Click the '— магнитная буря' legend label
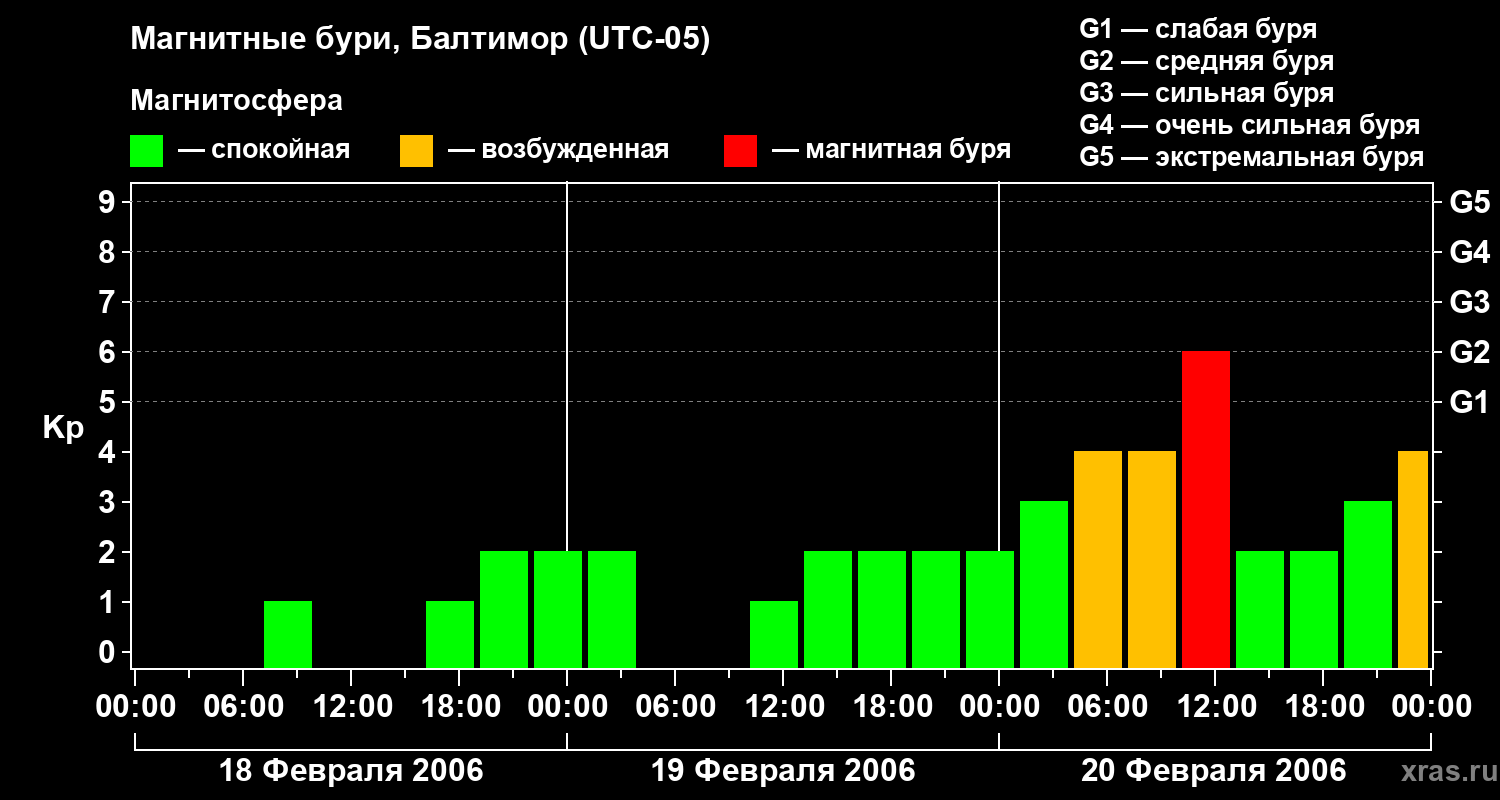Screen dimensions: 1500x800 (x=892, y=150)
